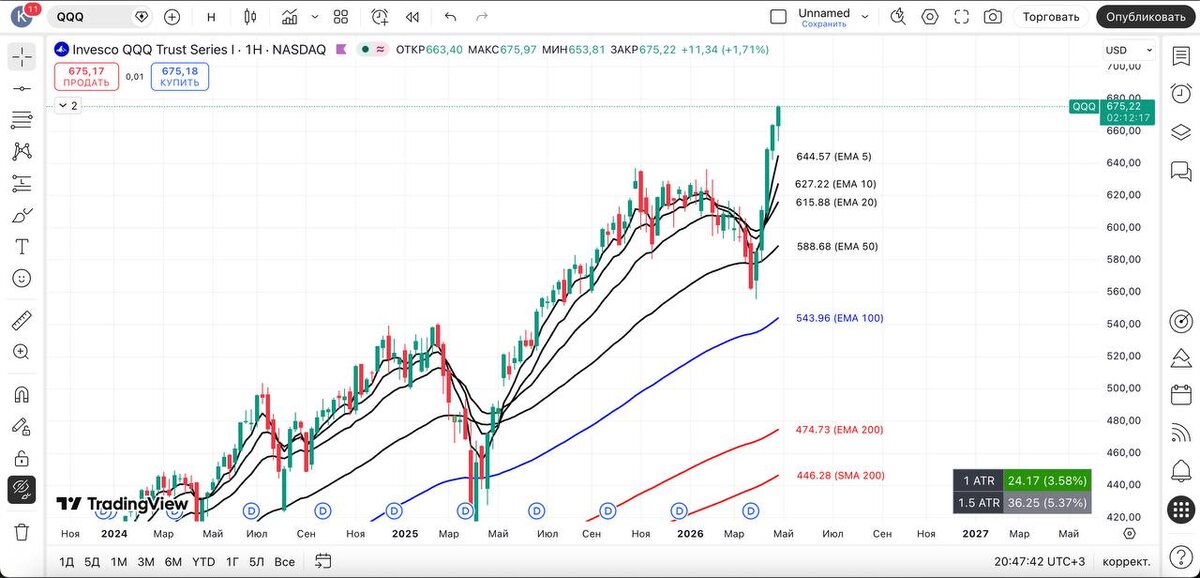Select the 5Д time range
Image resolution: width=1200 pixels, height=578 pixels.
(x=92, y=562)
